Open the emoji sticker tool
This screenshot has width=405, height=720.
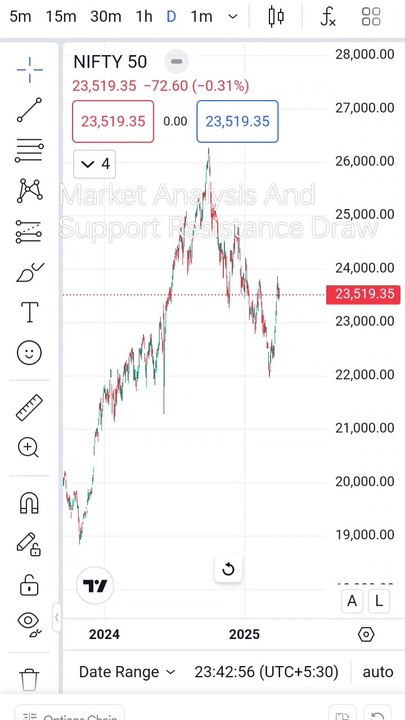29,353
